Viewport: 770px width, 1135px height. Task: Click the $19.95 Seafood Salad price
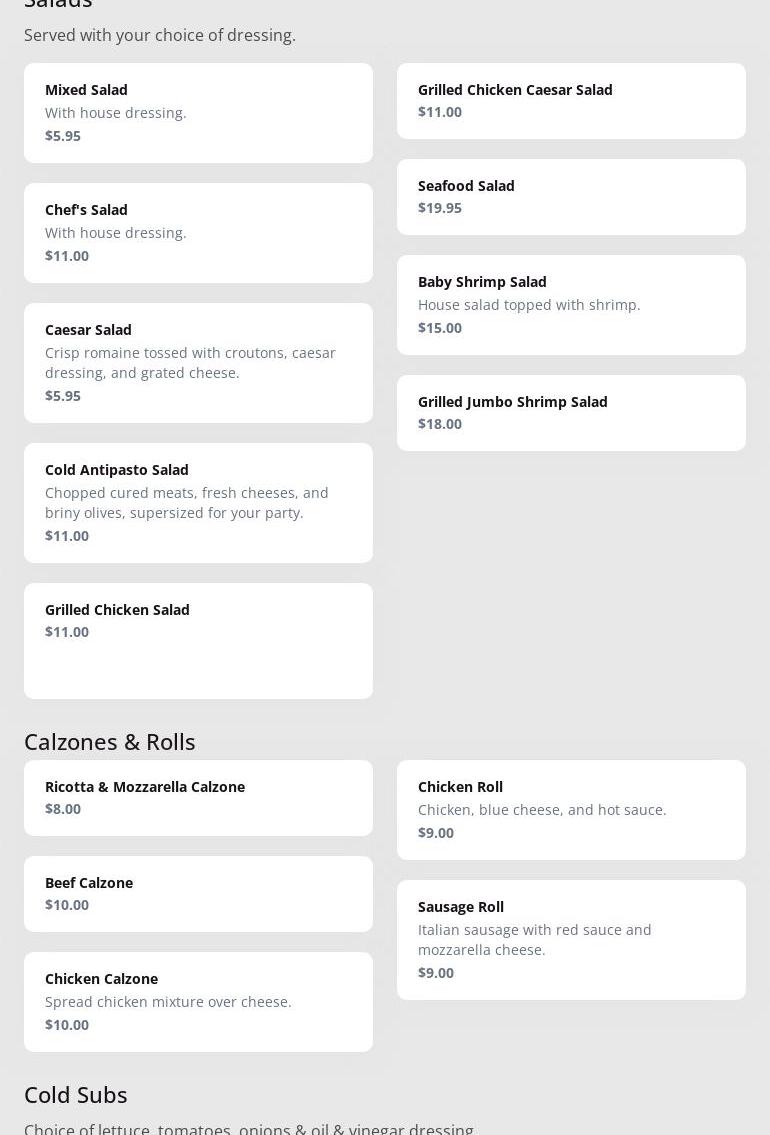point(440,208)
